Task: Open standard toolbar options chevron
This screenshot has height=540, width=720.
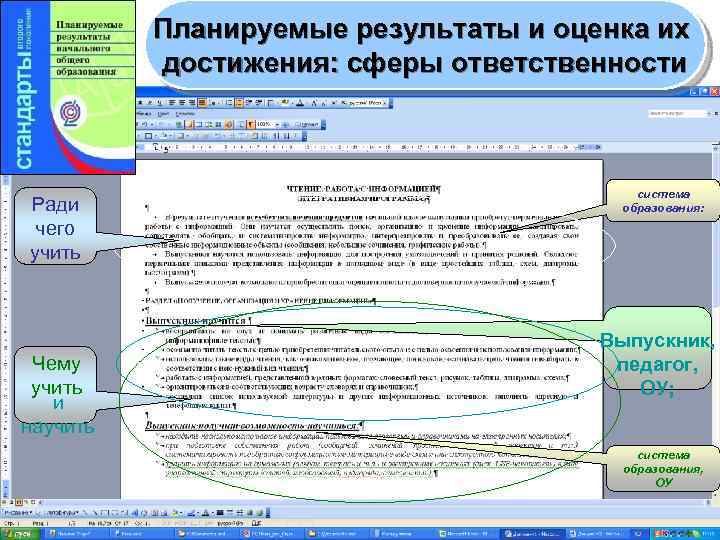Action: [323, 125]
